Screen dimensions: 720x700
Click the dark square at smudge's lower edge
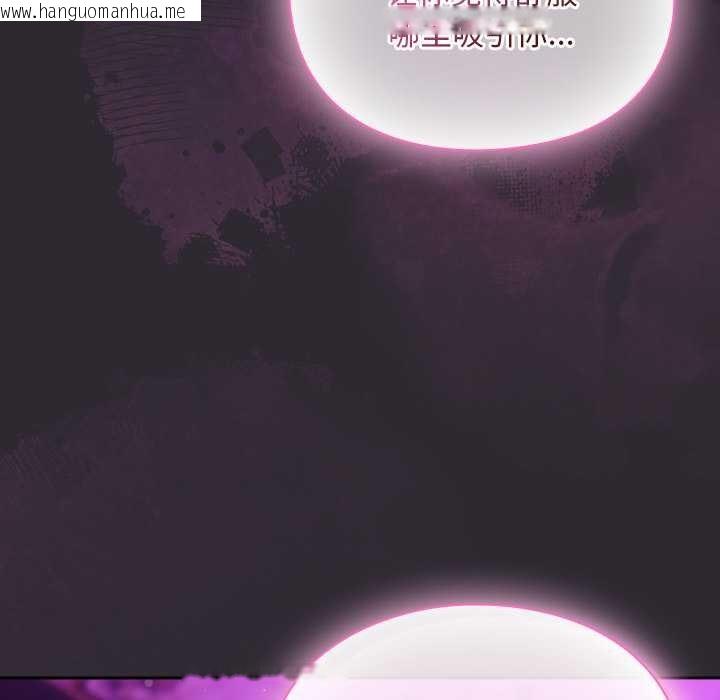[238, 230]
